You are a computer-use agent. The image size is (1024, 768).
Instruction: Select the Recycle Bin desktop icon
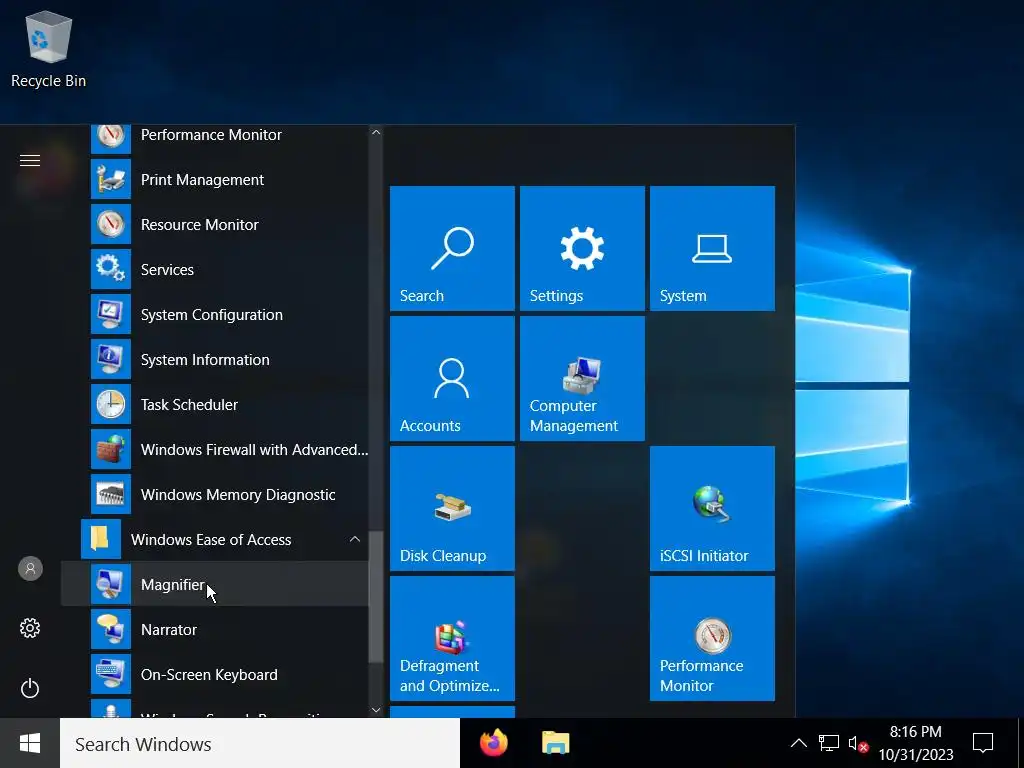tap(48, 50)
